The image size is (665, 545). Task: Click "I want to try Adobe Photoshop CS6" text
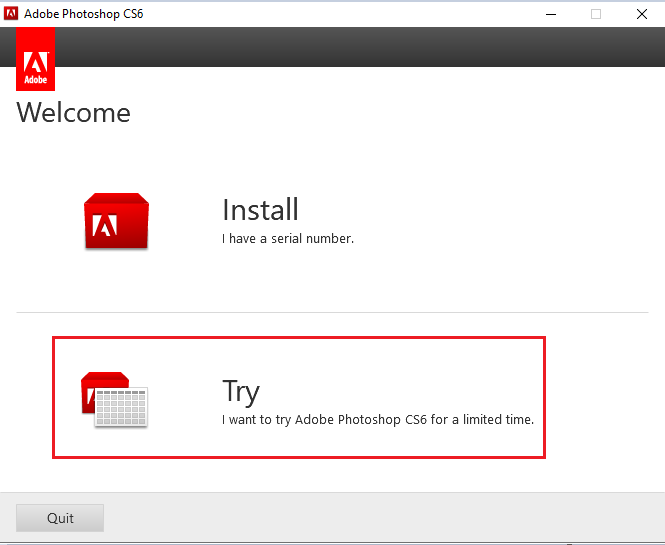coord(324,419)
